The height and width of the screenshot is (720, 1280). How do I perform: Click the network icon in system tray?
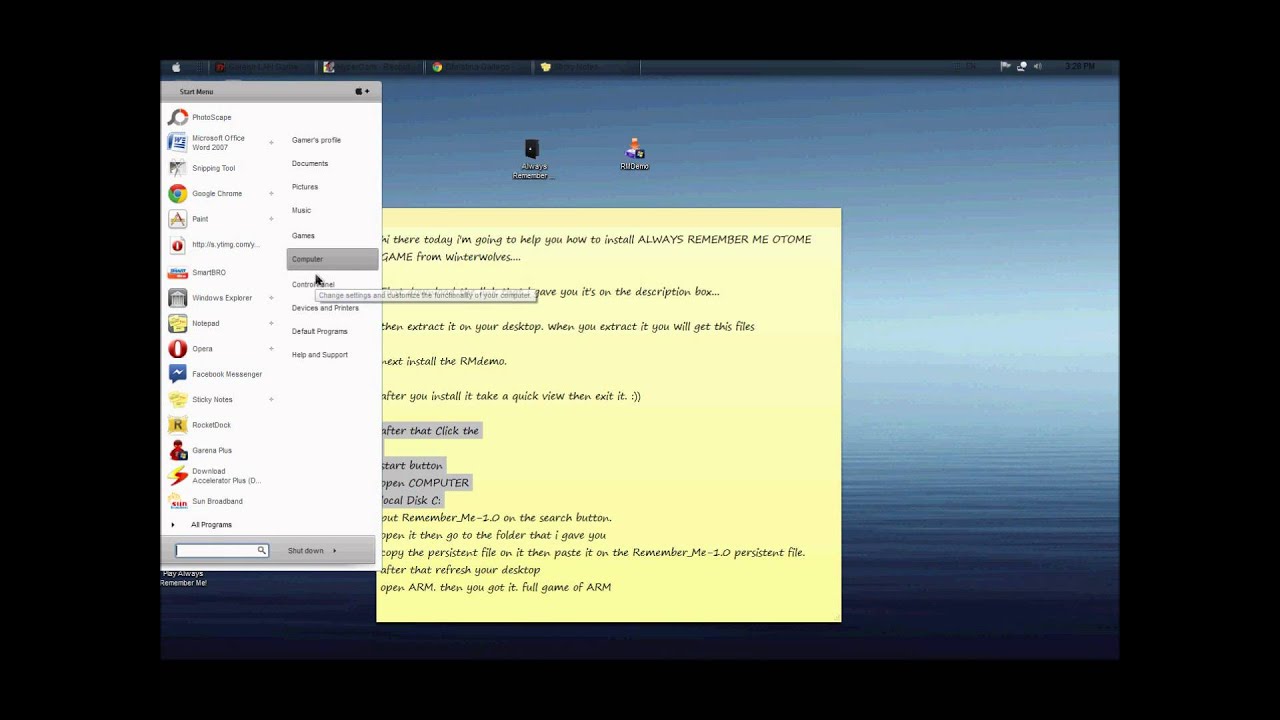[1021, 67]
